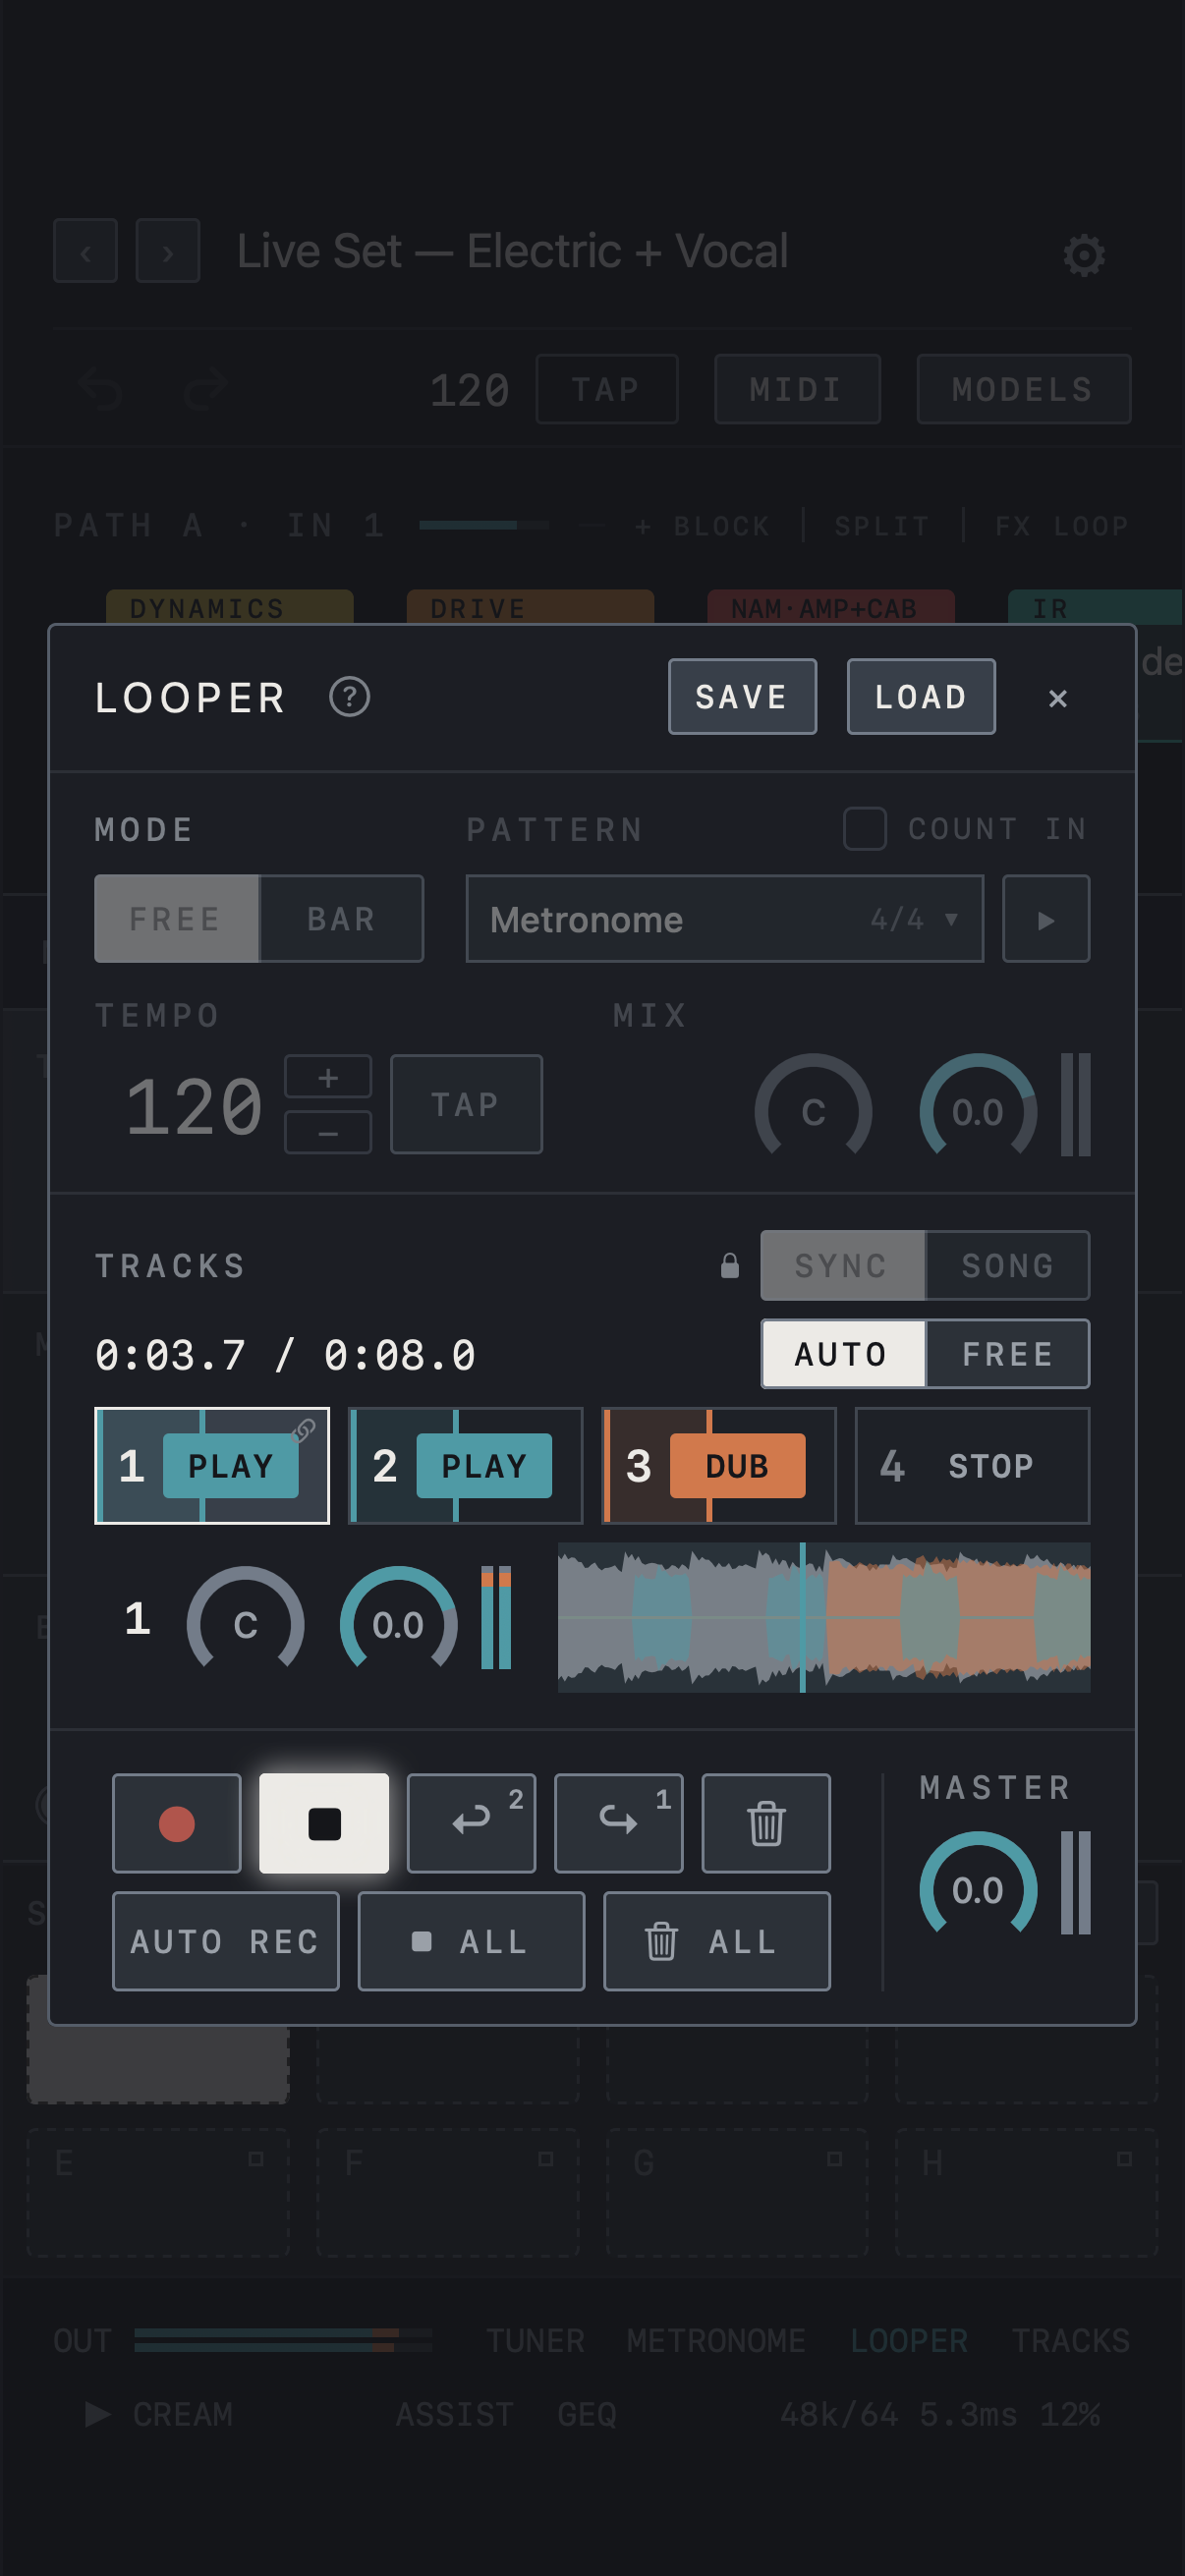
Task: Toggle AUTO REC
Action: tap(226, 1941)
